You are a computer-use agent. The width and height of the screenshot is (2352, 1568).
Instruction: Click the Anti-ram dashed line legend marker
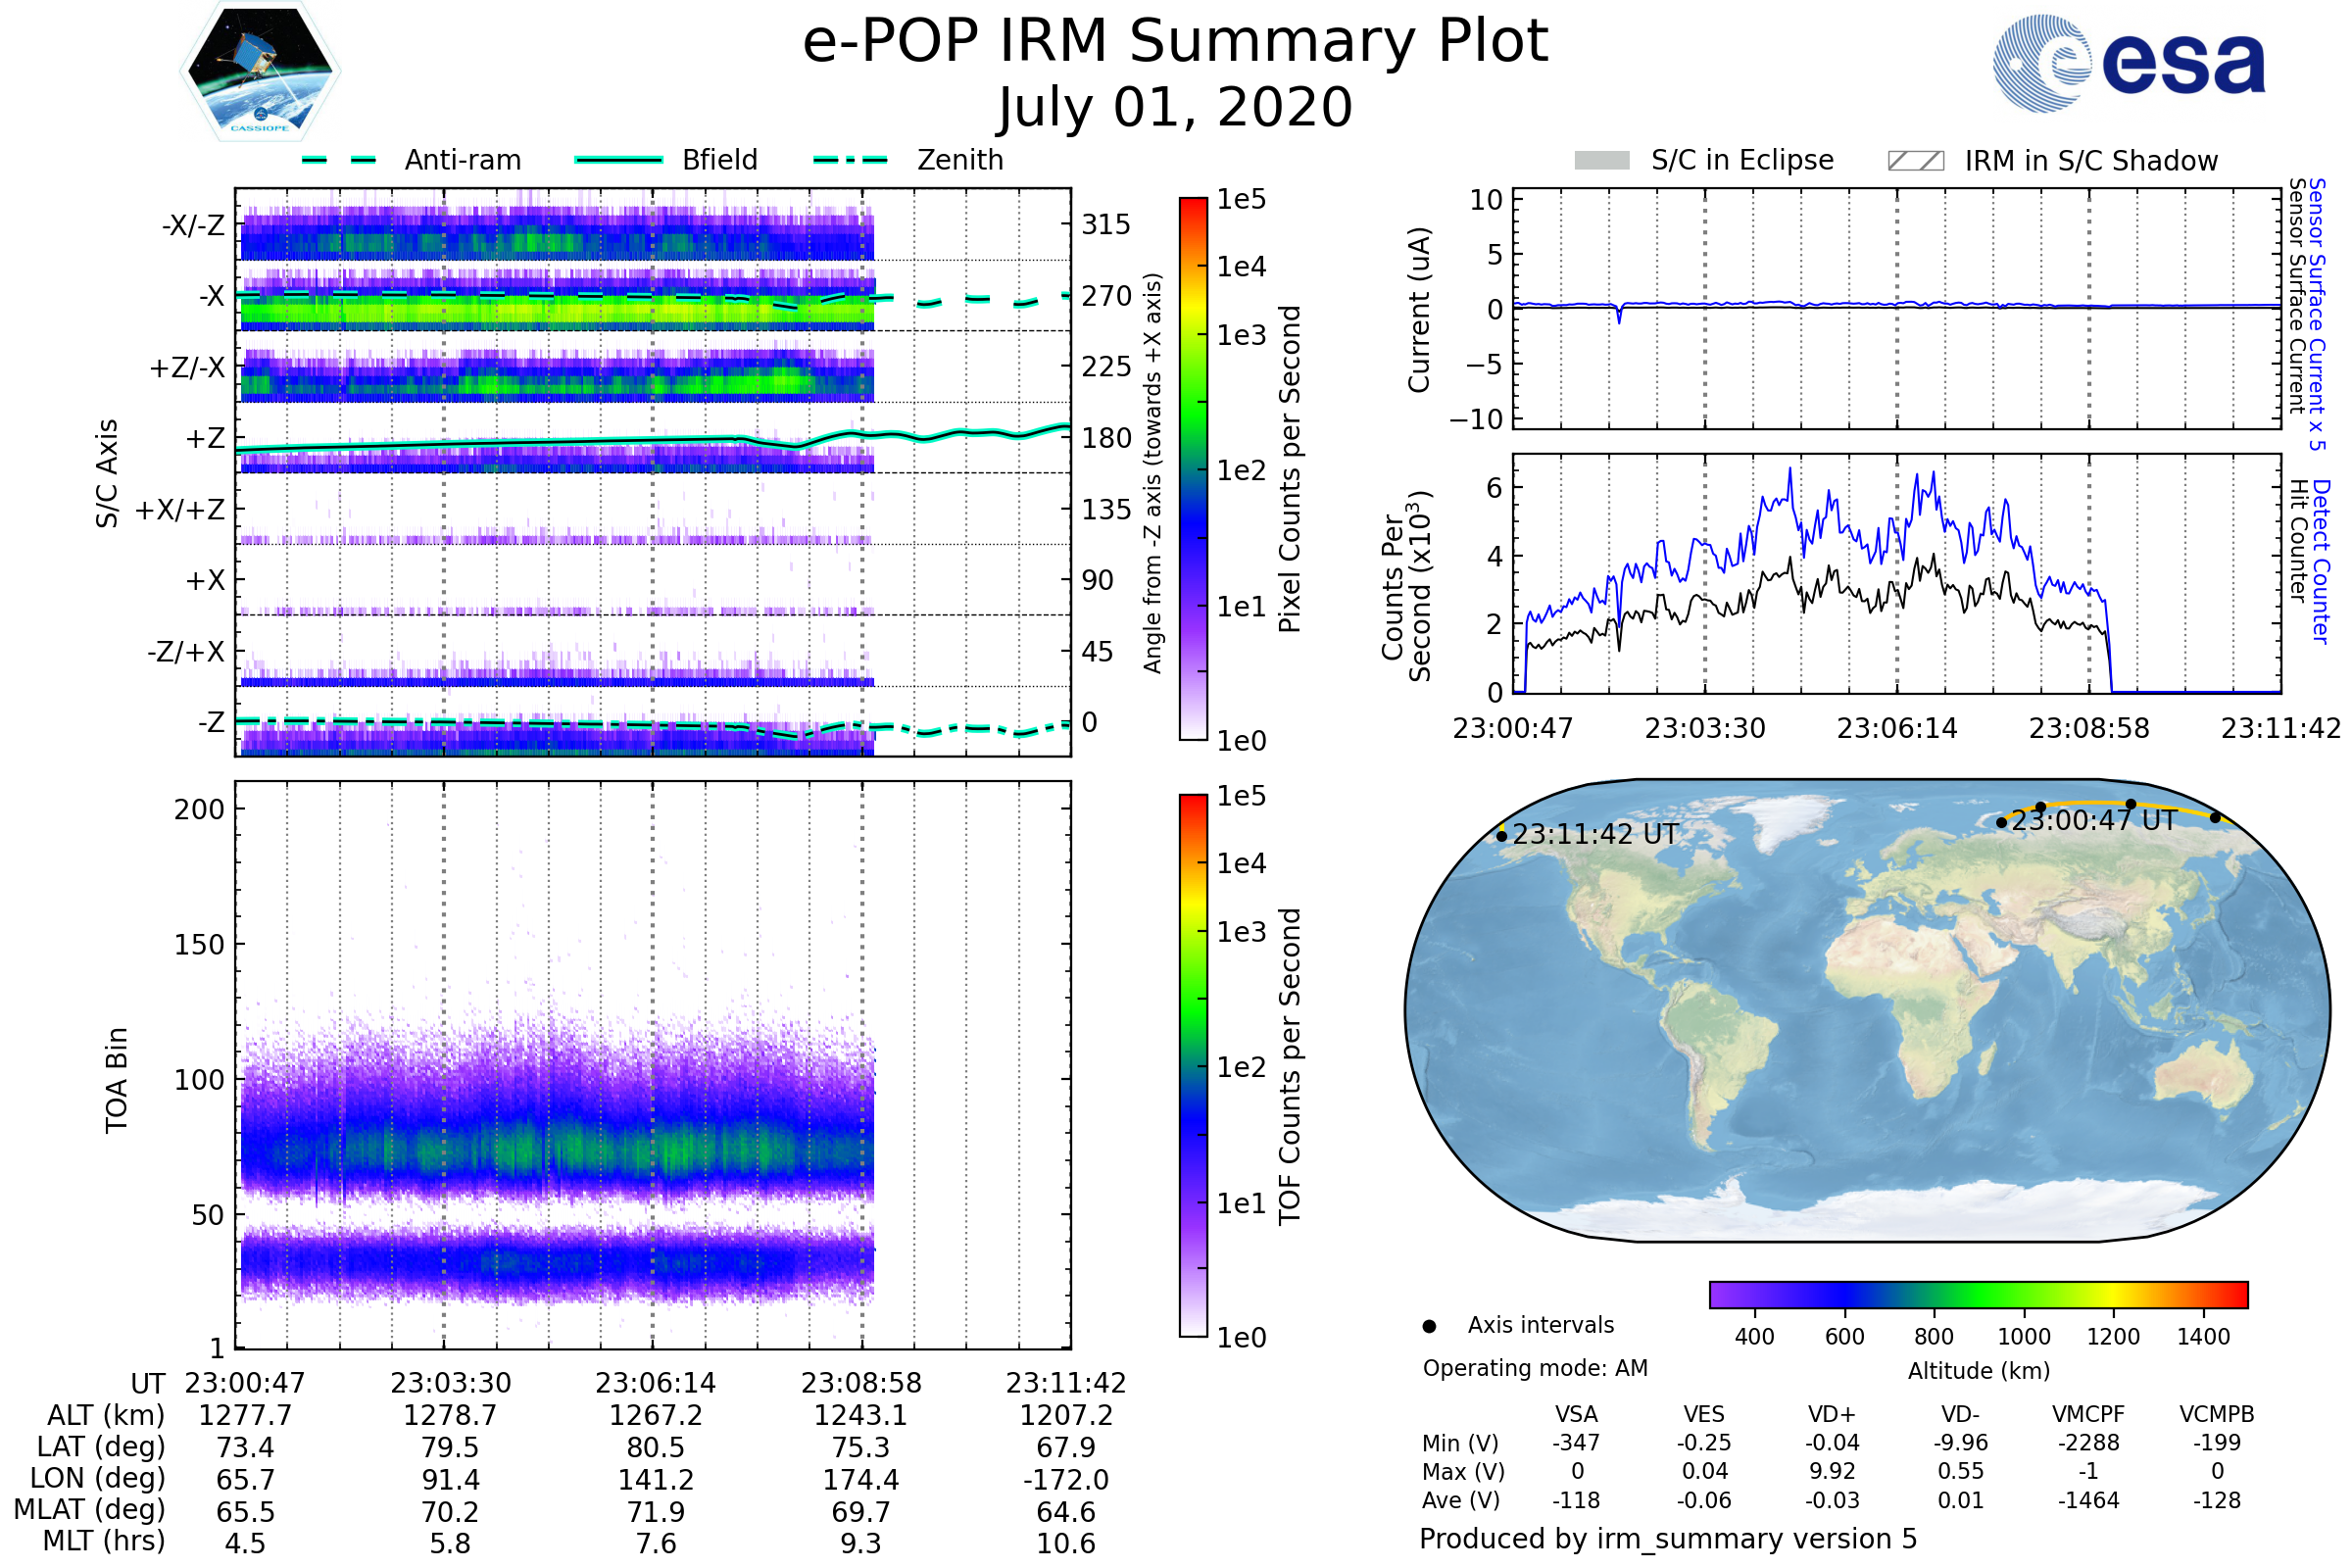point(339,160)
